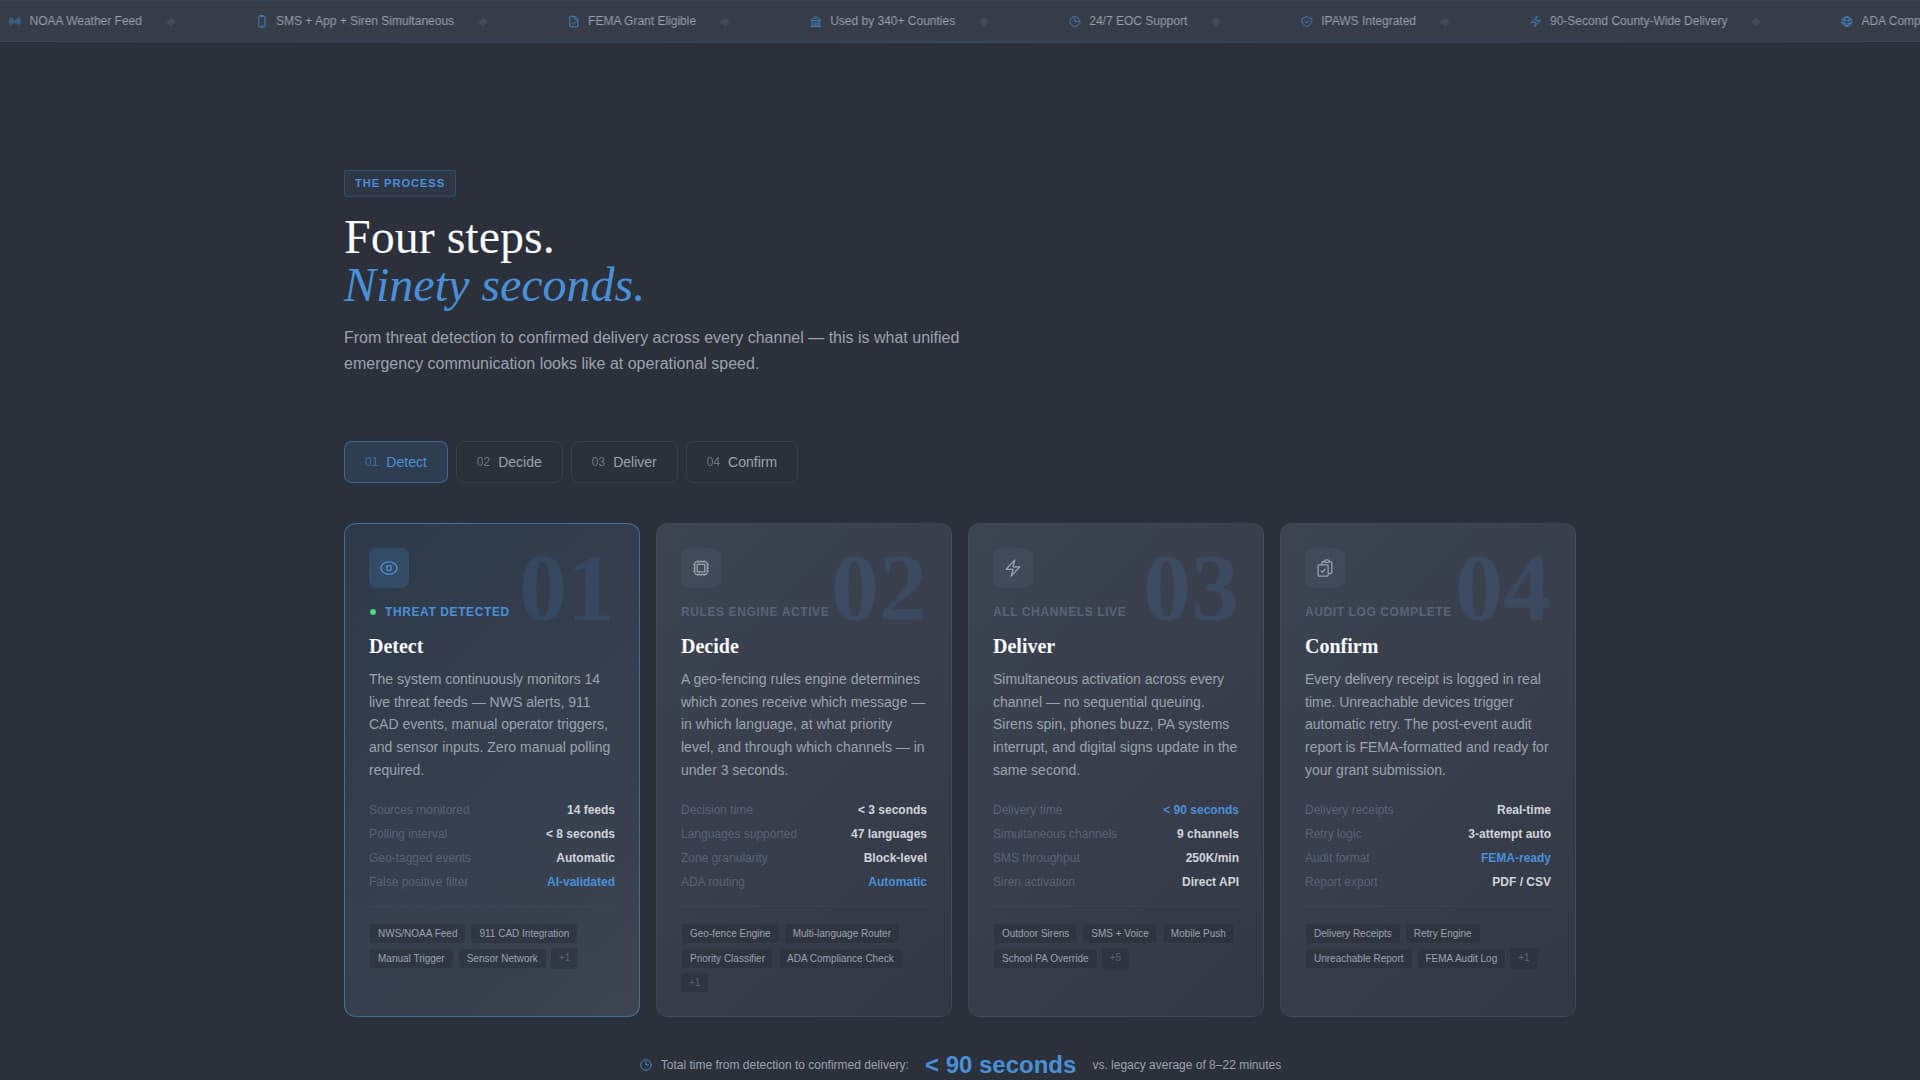Click the eye icon on the Detect card
The width and height of the screenshot is (1920, 1080).
389,568
